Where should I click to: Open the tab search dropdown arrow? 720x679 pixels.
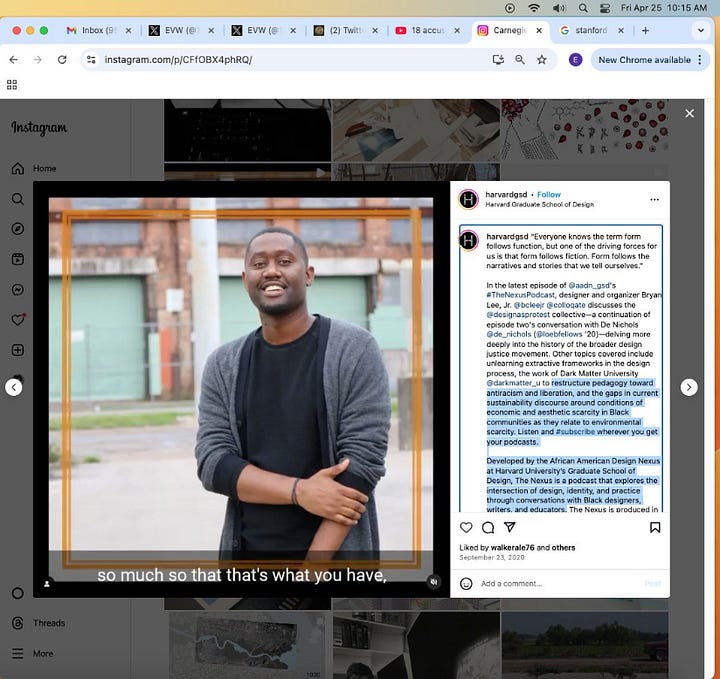tap(701, 30)
